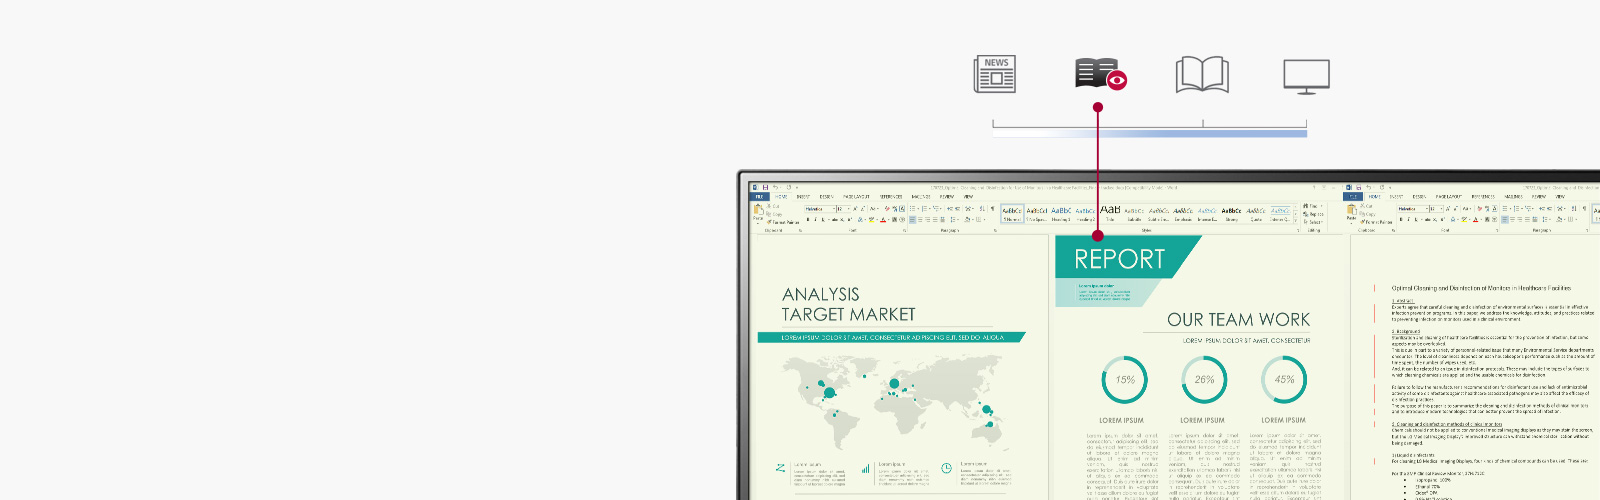The width and height of the screenshot is (1600, 500).
Task: Apply the Title style from styles gallery
Action: [1110, 212]
